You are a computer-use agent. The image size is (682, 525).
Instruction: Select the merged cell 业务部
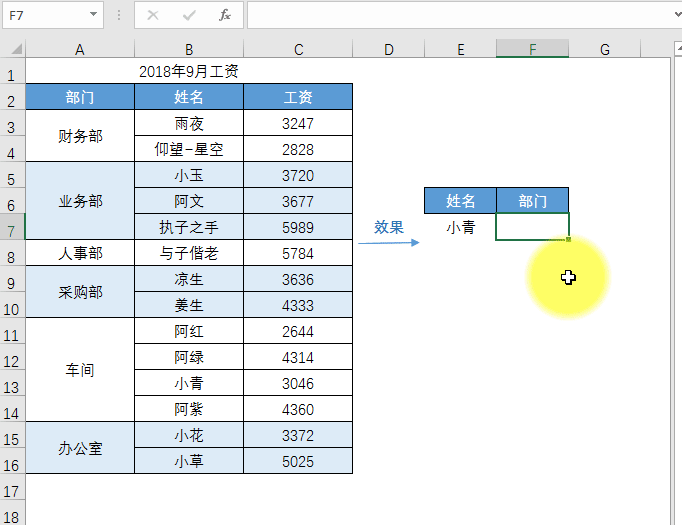point(80,201)
